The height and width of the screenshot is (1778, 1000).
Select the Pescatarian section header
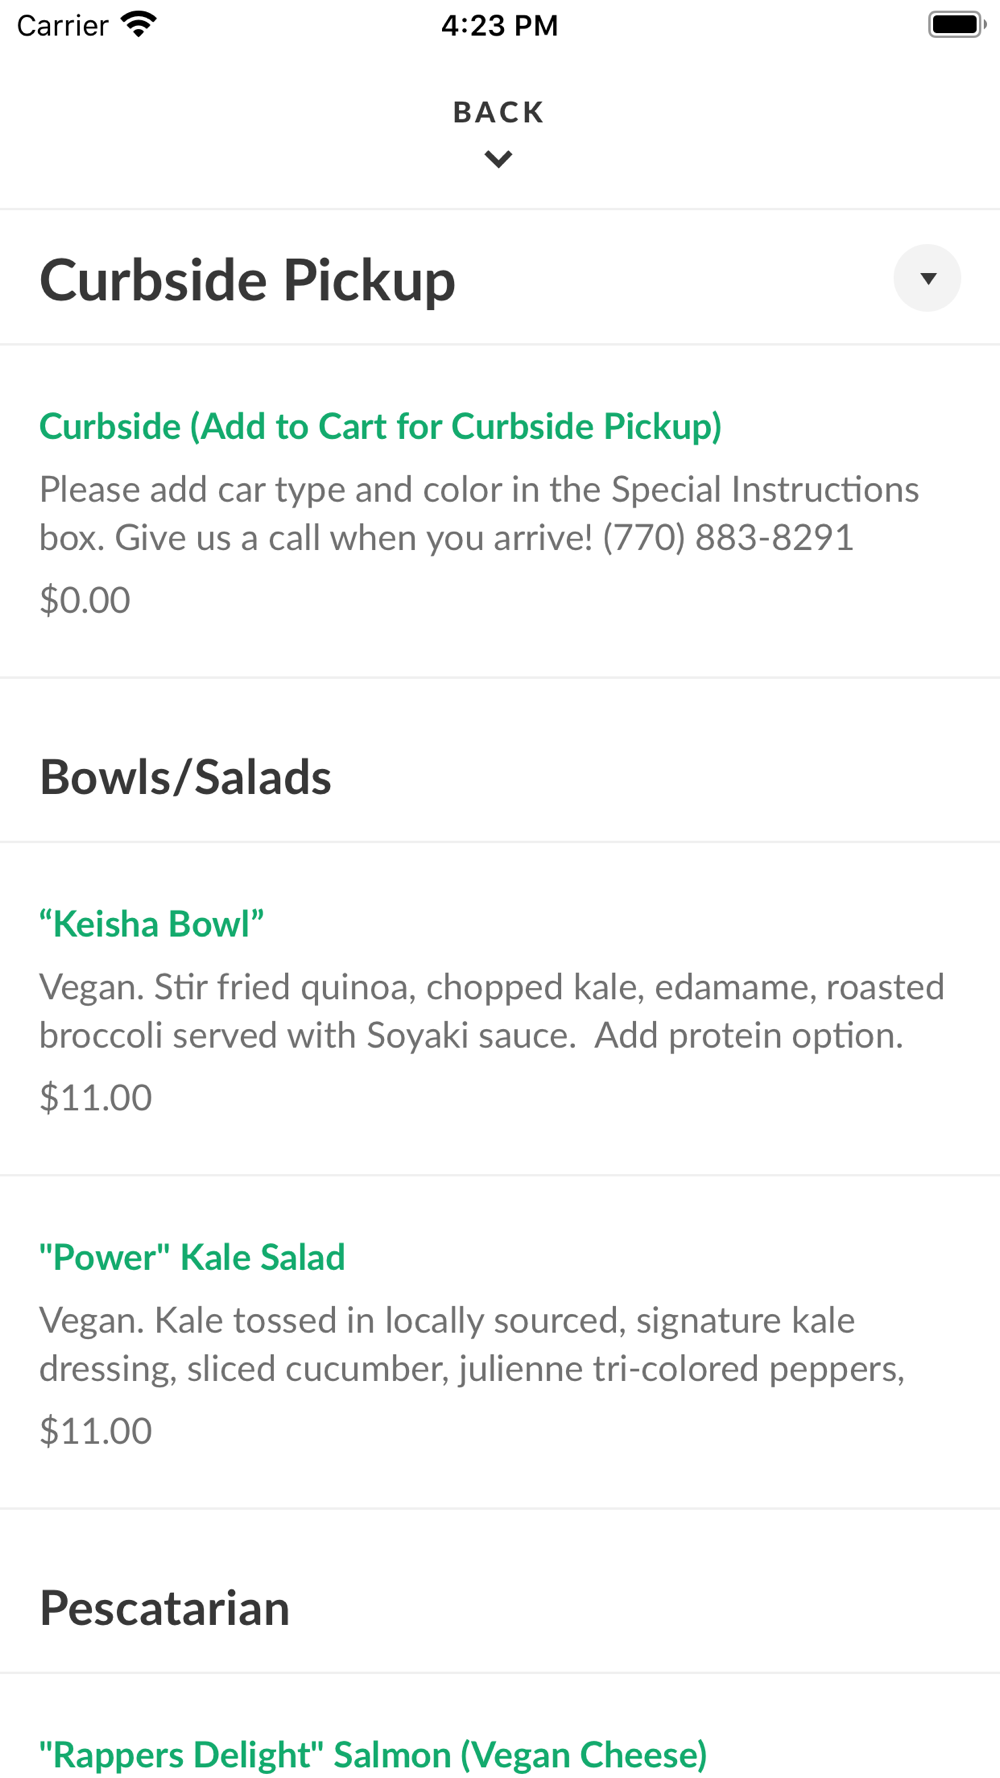165,1608
